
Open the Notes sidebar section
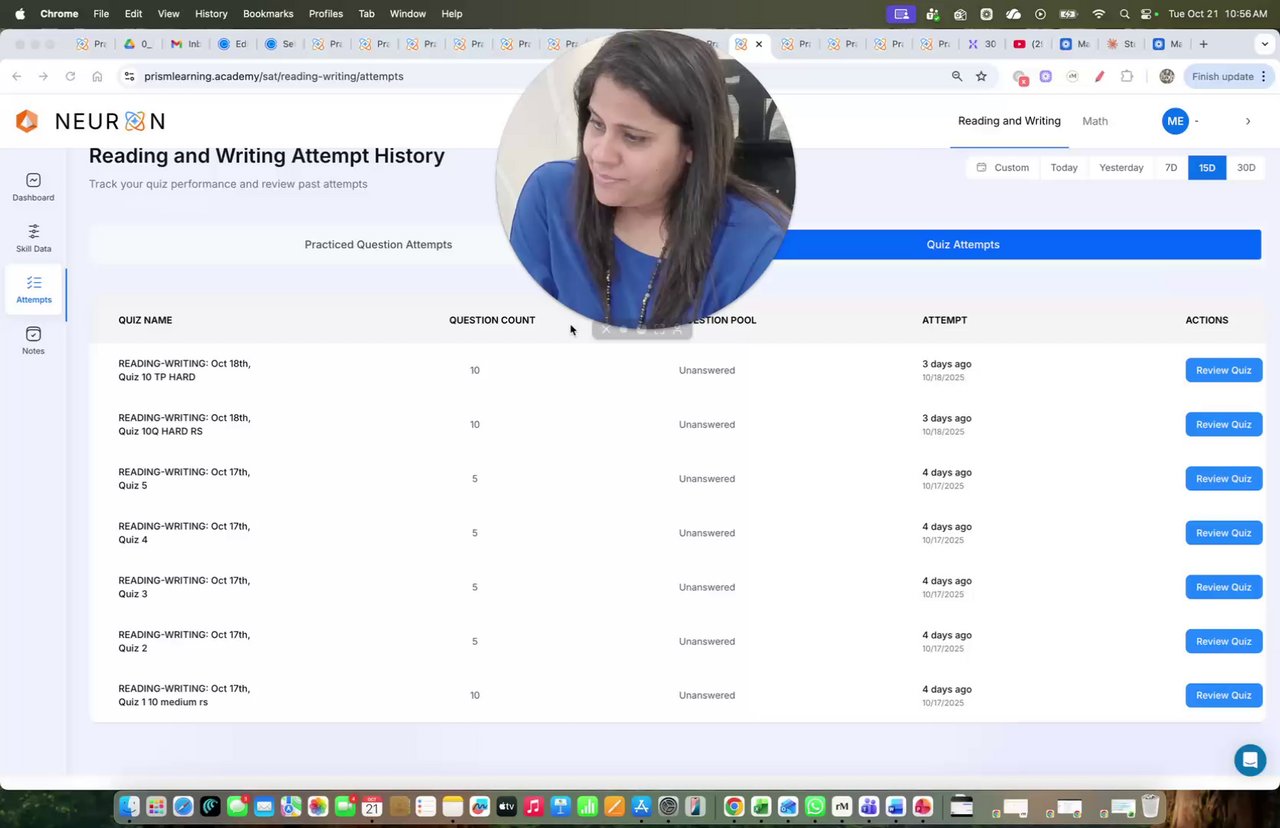(x=33, y=340)
